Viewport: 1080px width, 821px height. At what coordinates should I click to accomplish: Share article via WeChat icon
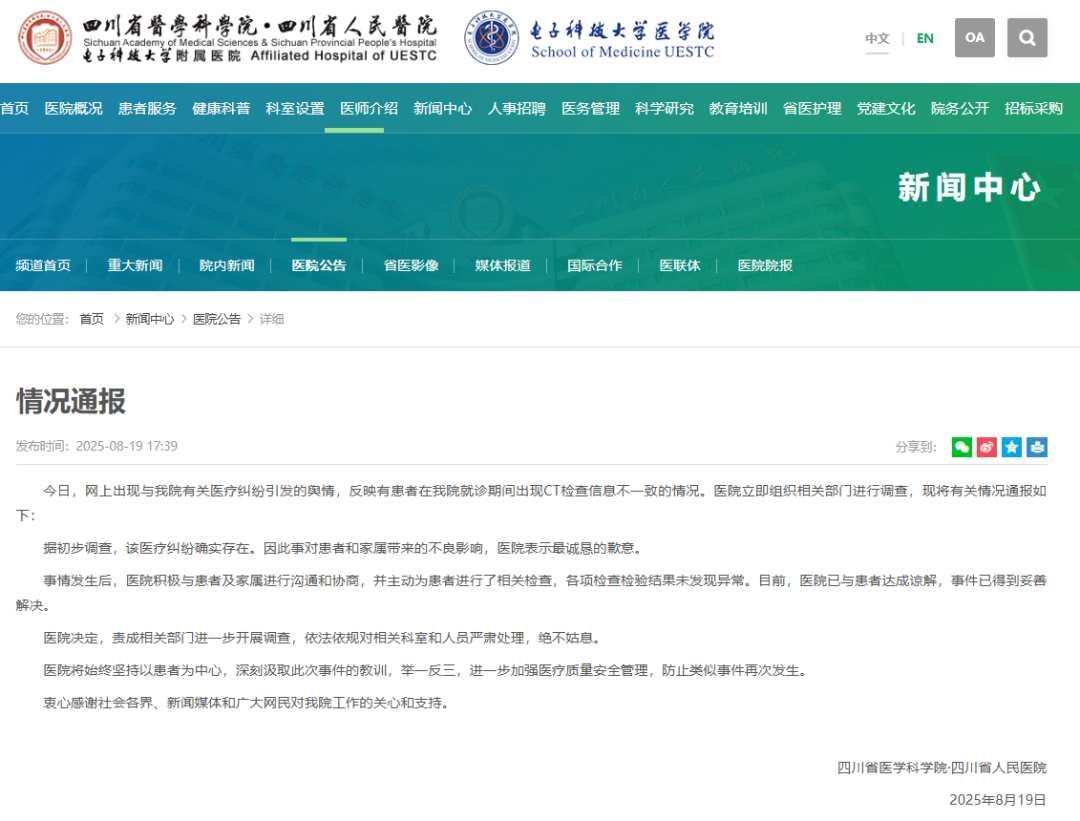coord(962,447)
